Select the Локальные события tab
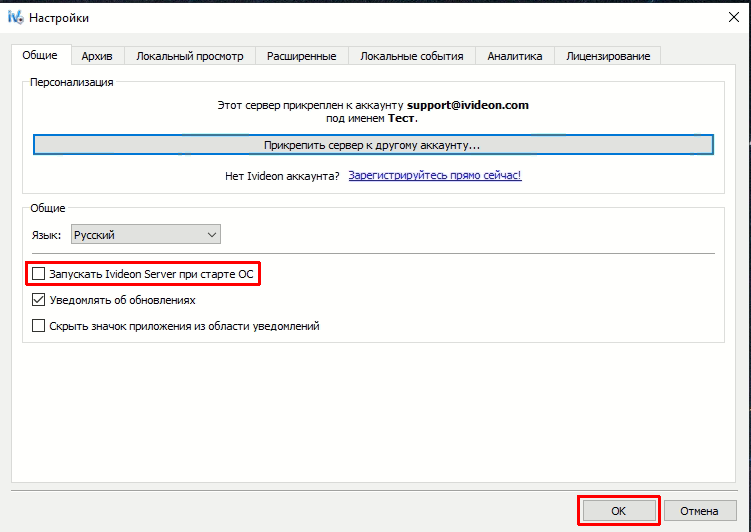Viewport: 751px width, 532px height. point(412,56)
